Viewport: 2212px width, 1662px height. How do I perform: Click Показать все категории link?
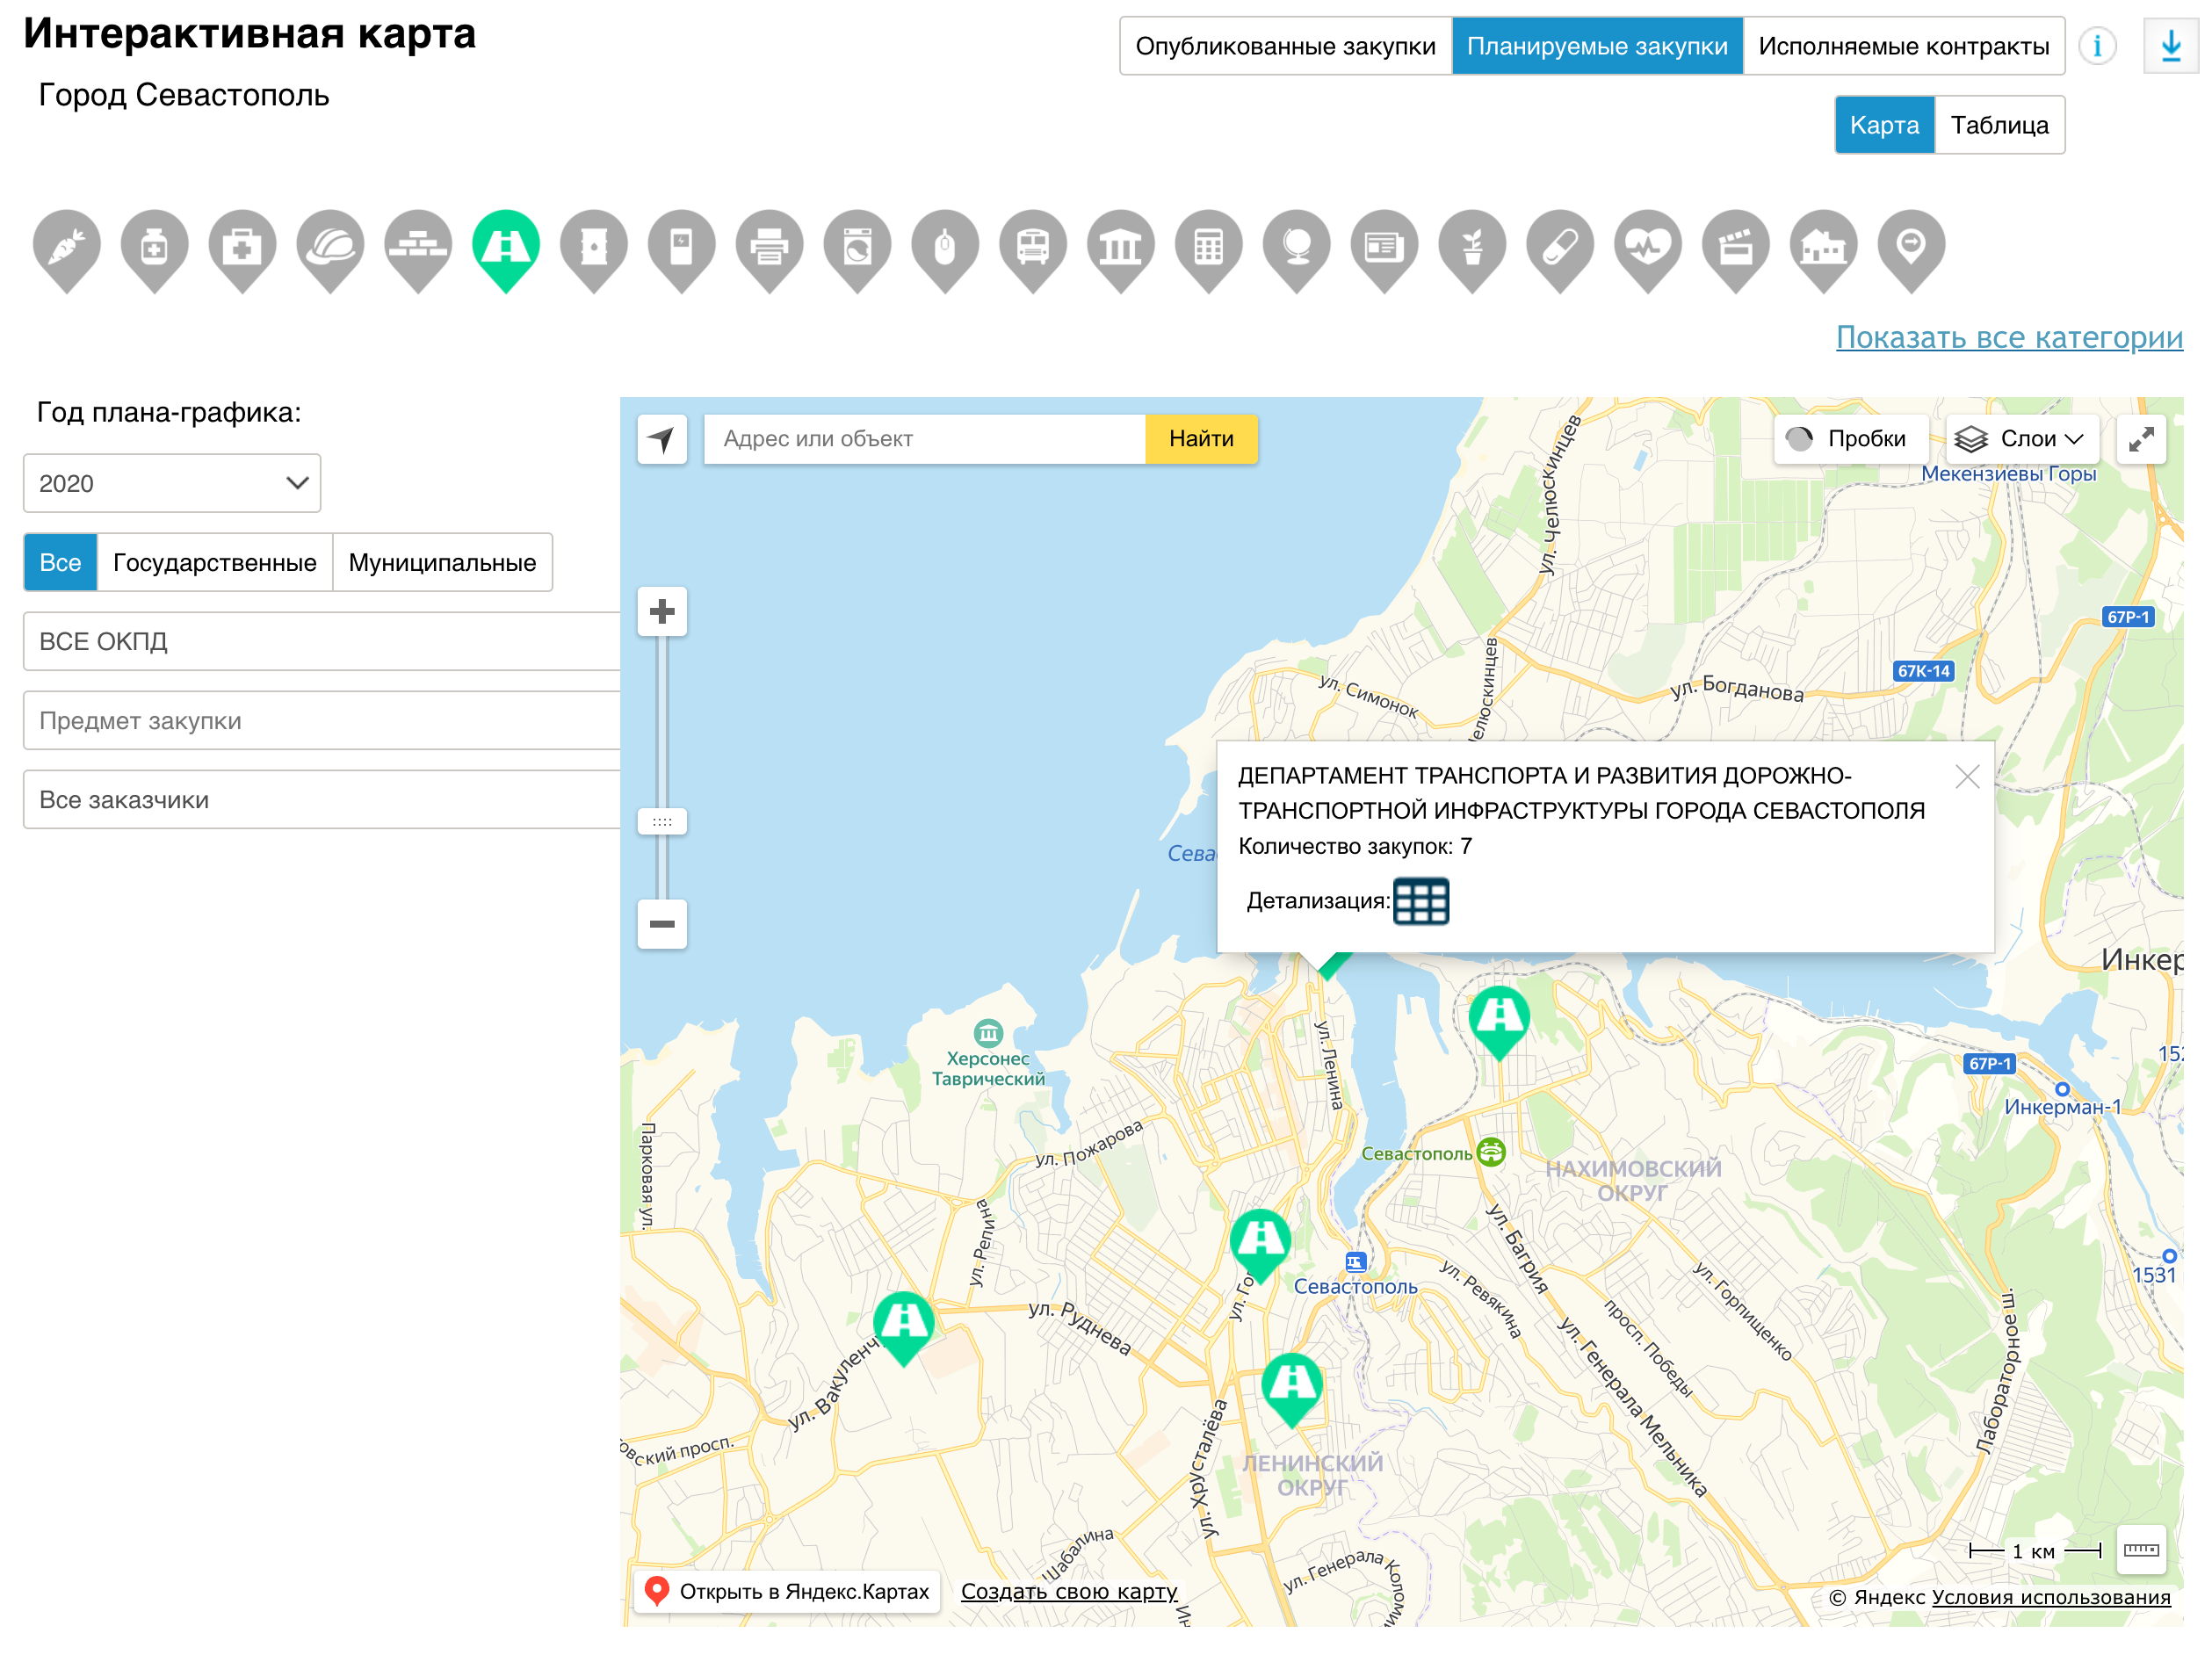(2008, 337)
